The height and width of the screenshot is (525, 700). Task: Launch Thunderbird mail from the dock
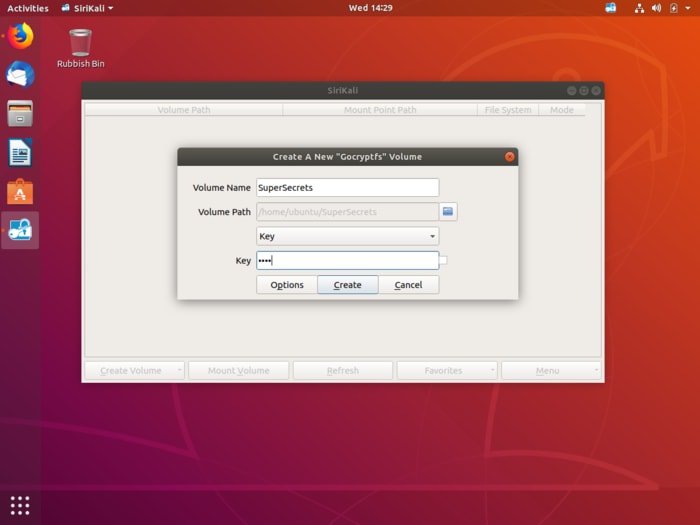(x=20, y=75)
